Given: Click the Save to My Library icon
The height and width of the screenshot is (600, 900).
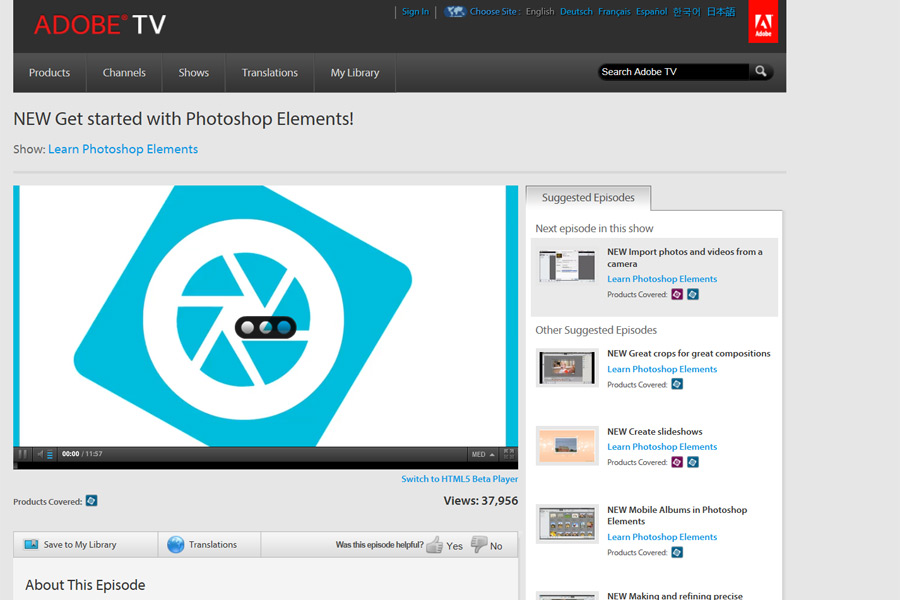Looking at the screenshot, I should [x=31, y=545].
